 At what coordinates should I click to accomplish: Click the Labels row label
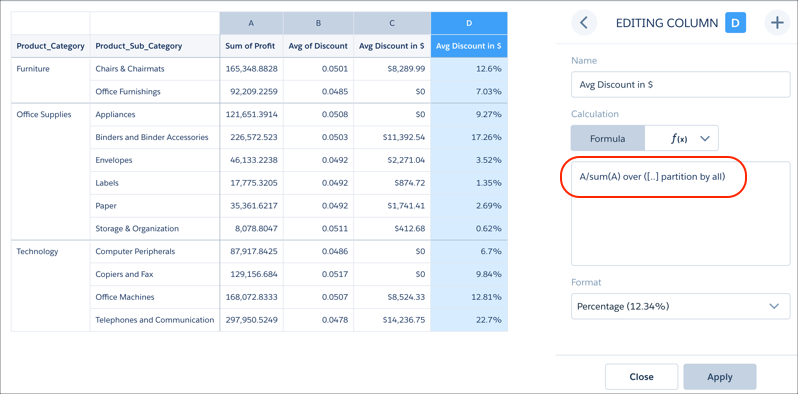click(107, 183)
